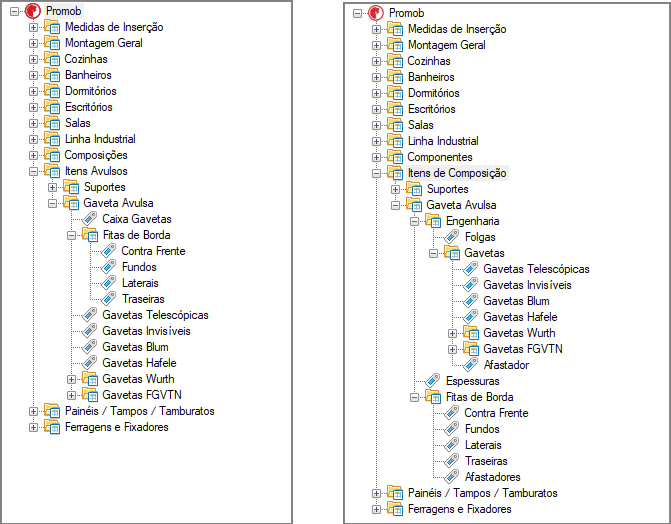Select Gavetas Blum in right tree
This screenshot has width=671, height=524.
point(517,301)
